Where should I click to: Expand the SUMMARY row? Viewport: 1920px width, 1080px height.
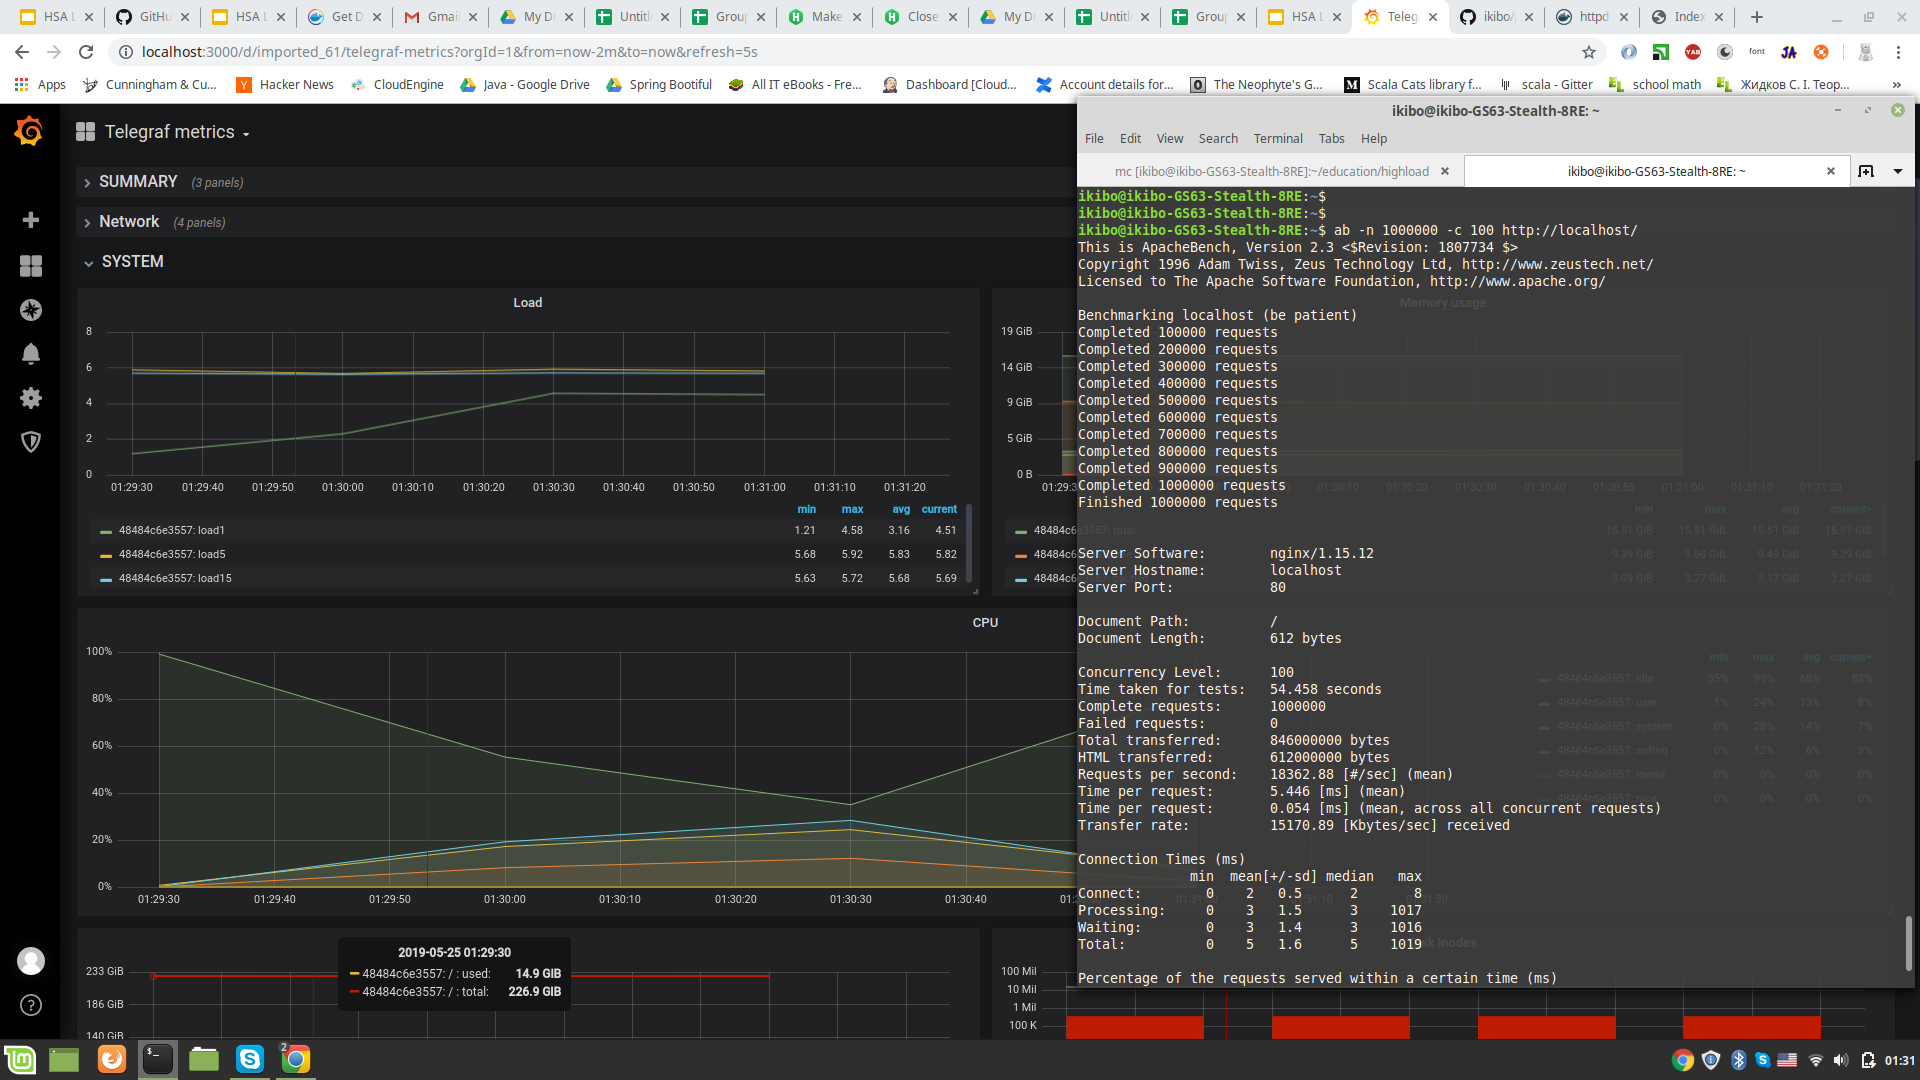tap(138, 182)
